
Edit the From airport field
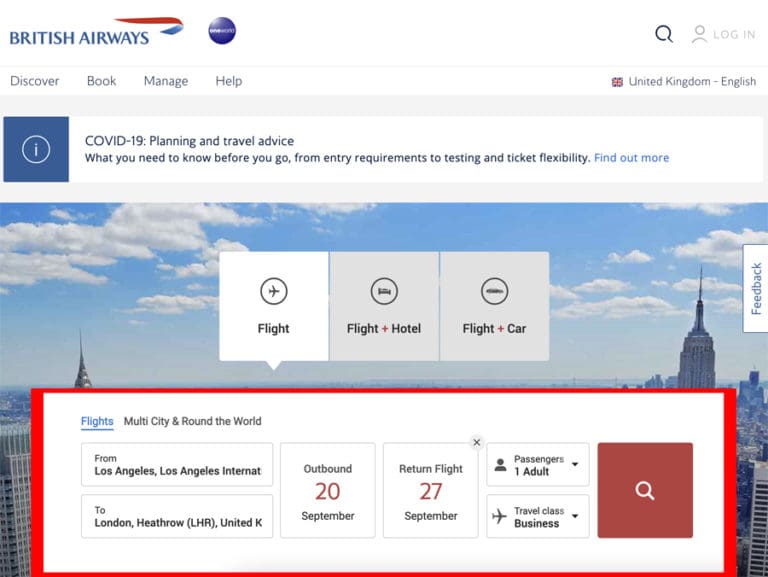[177, 464]
